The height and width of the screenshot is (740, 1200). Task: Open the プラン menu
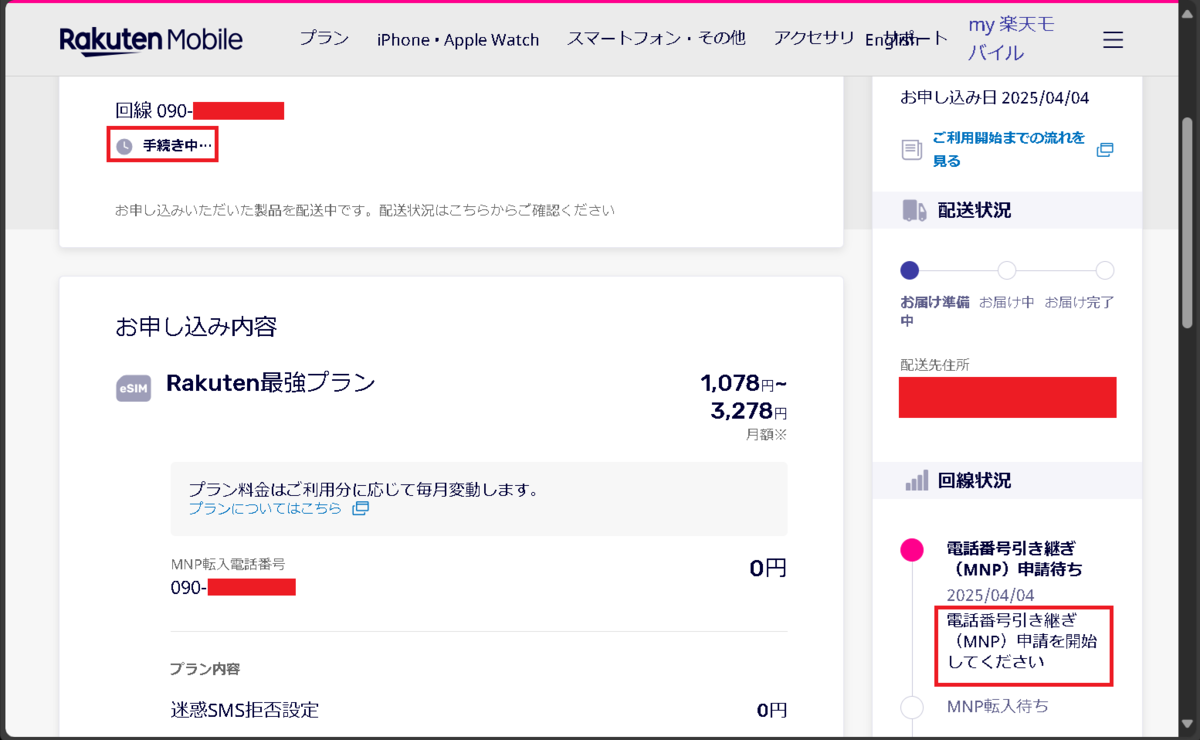tap(324, 38)
